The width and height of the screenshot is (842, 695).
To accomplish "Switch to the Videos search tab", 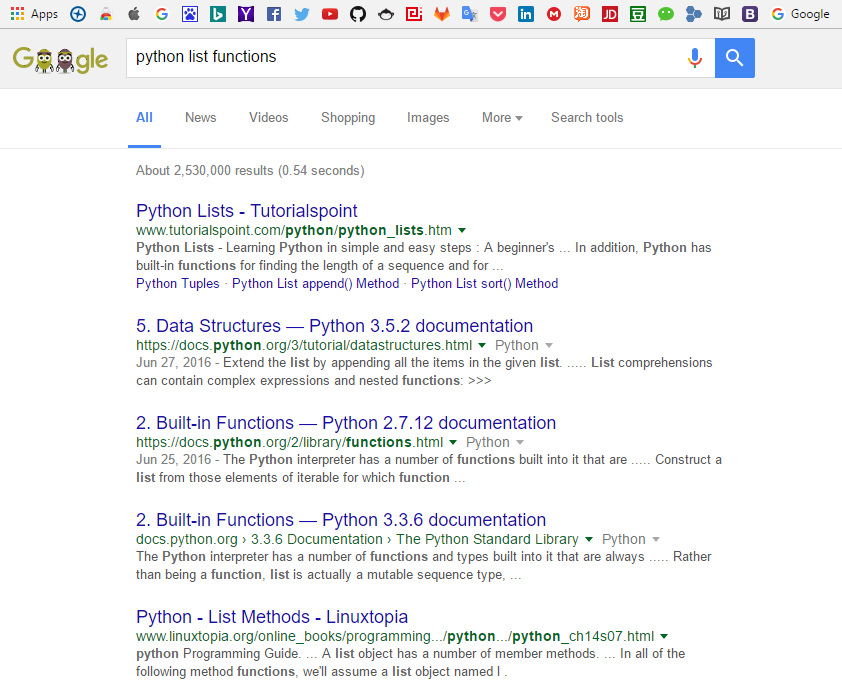I will tap(268, 118).
